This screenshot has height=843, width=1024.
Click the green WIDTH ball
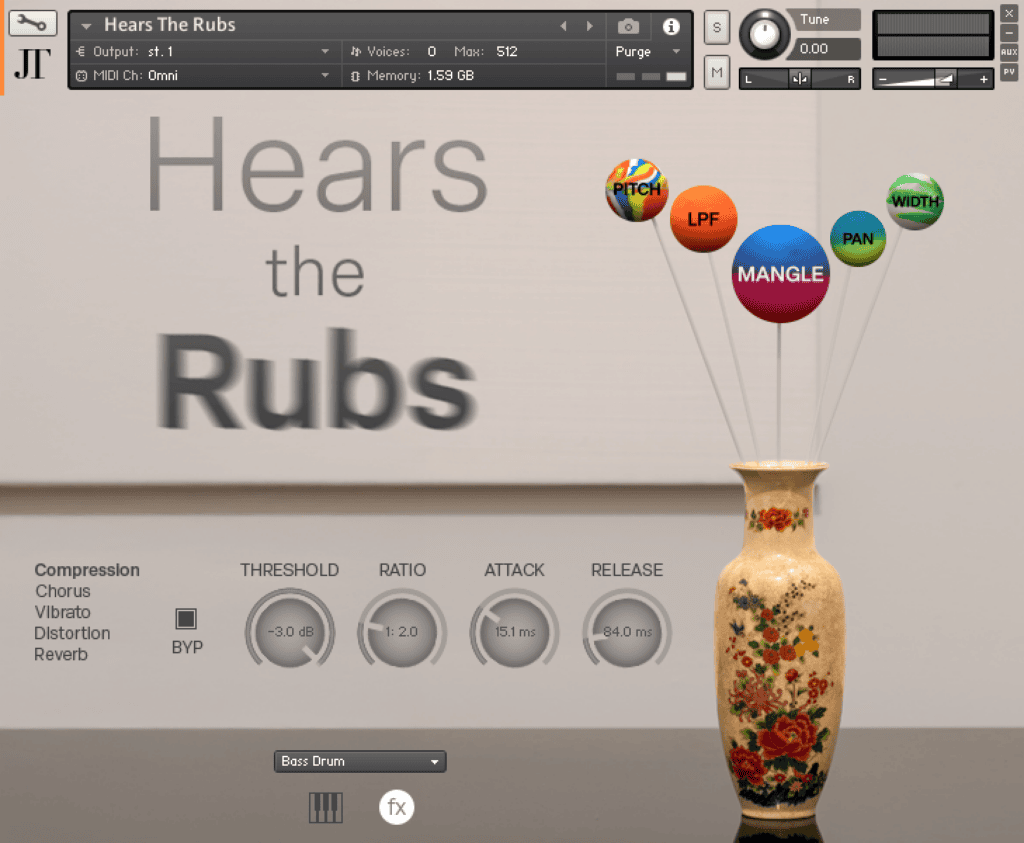[x=915, y=201]
